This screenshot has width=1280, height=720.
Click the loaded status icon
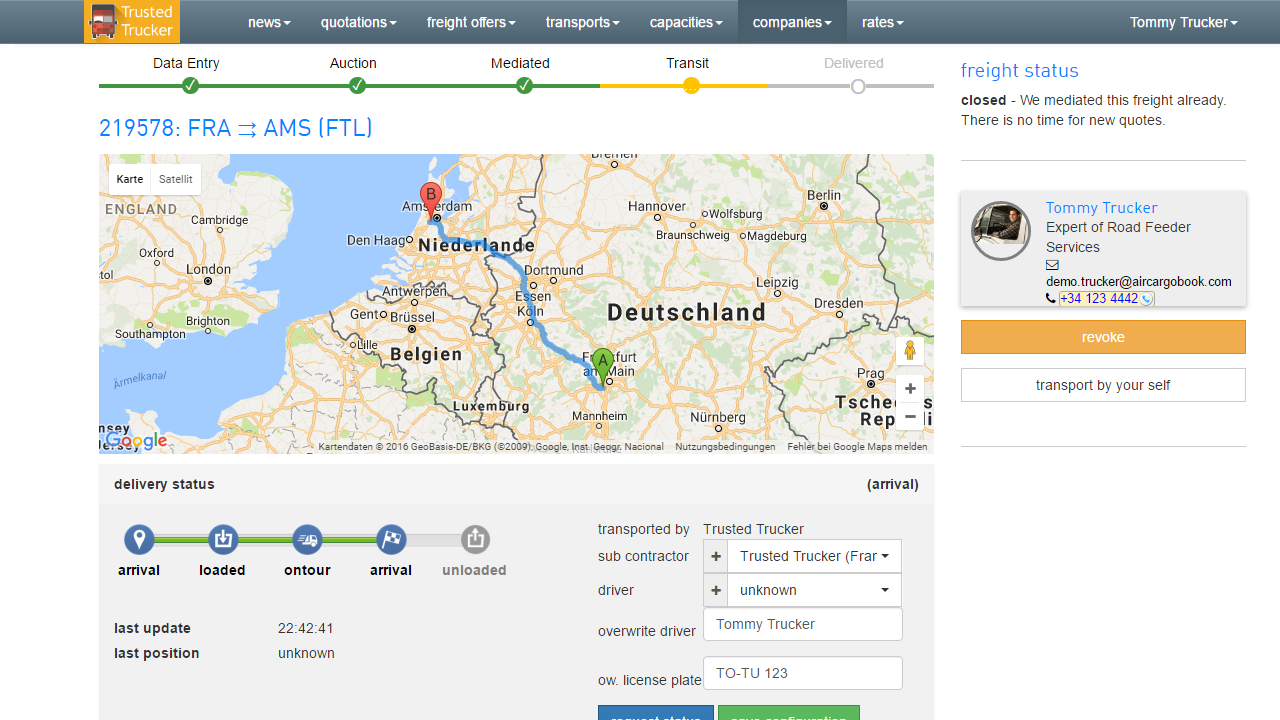coord(223,540)
